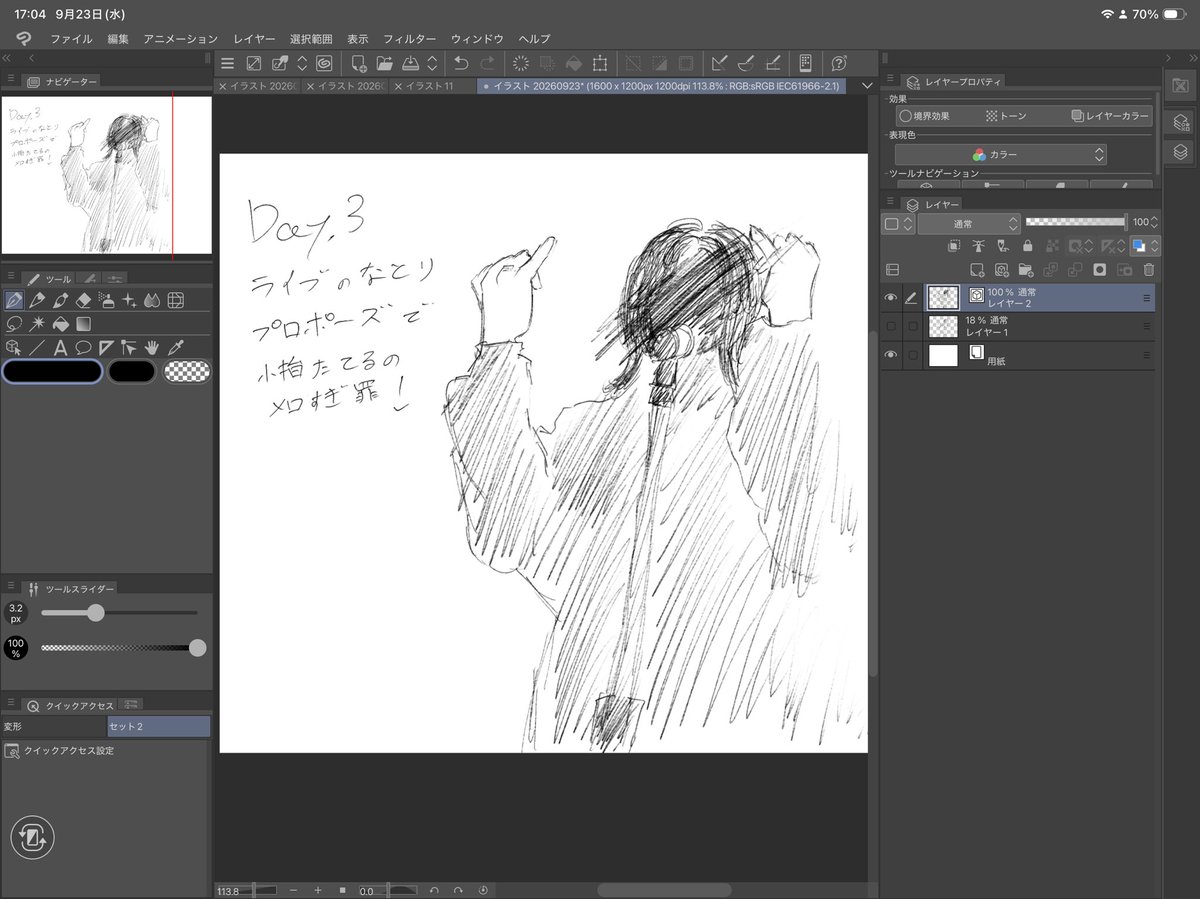
Task: Click the navigator canvas thumbnail
Action: 107,175
